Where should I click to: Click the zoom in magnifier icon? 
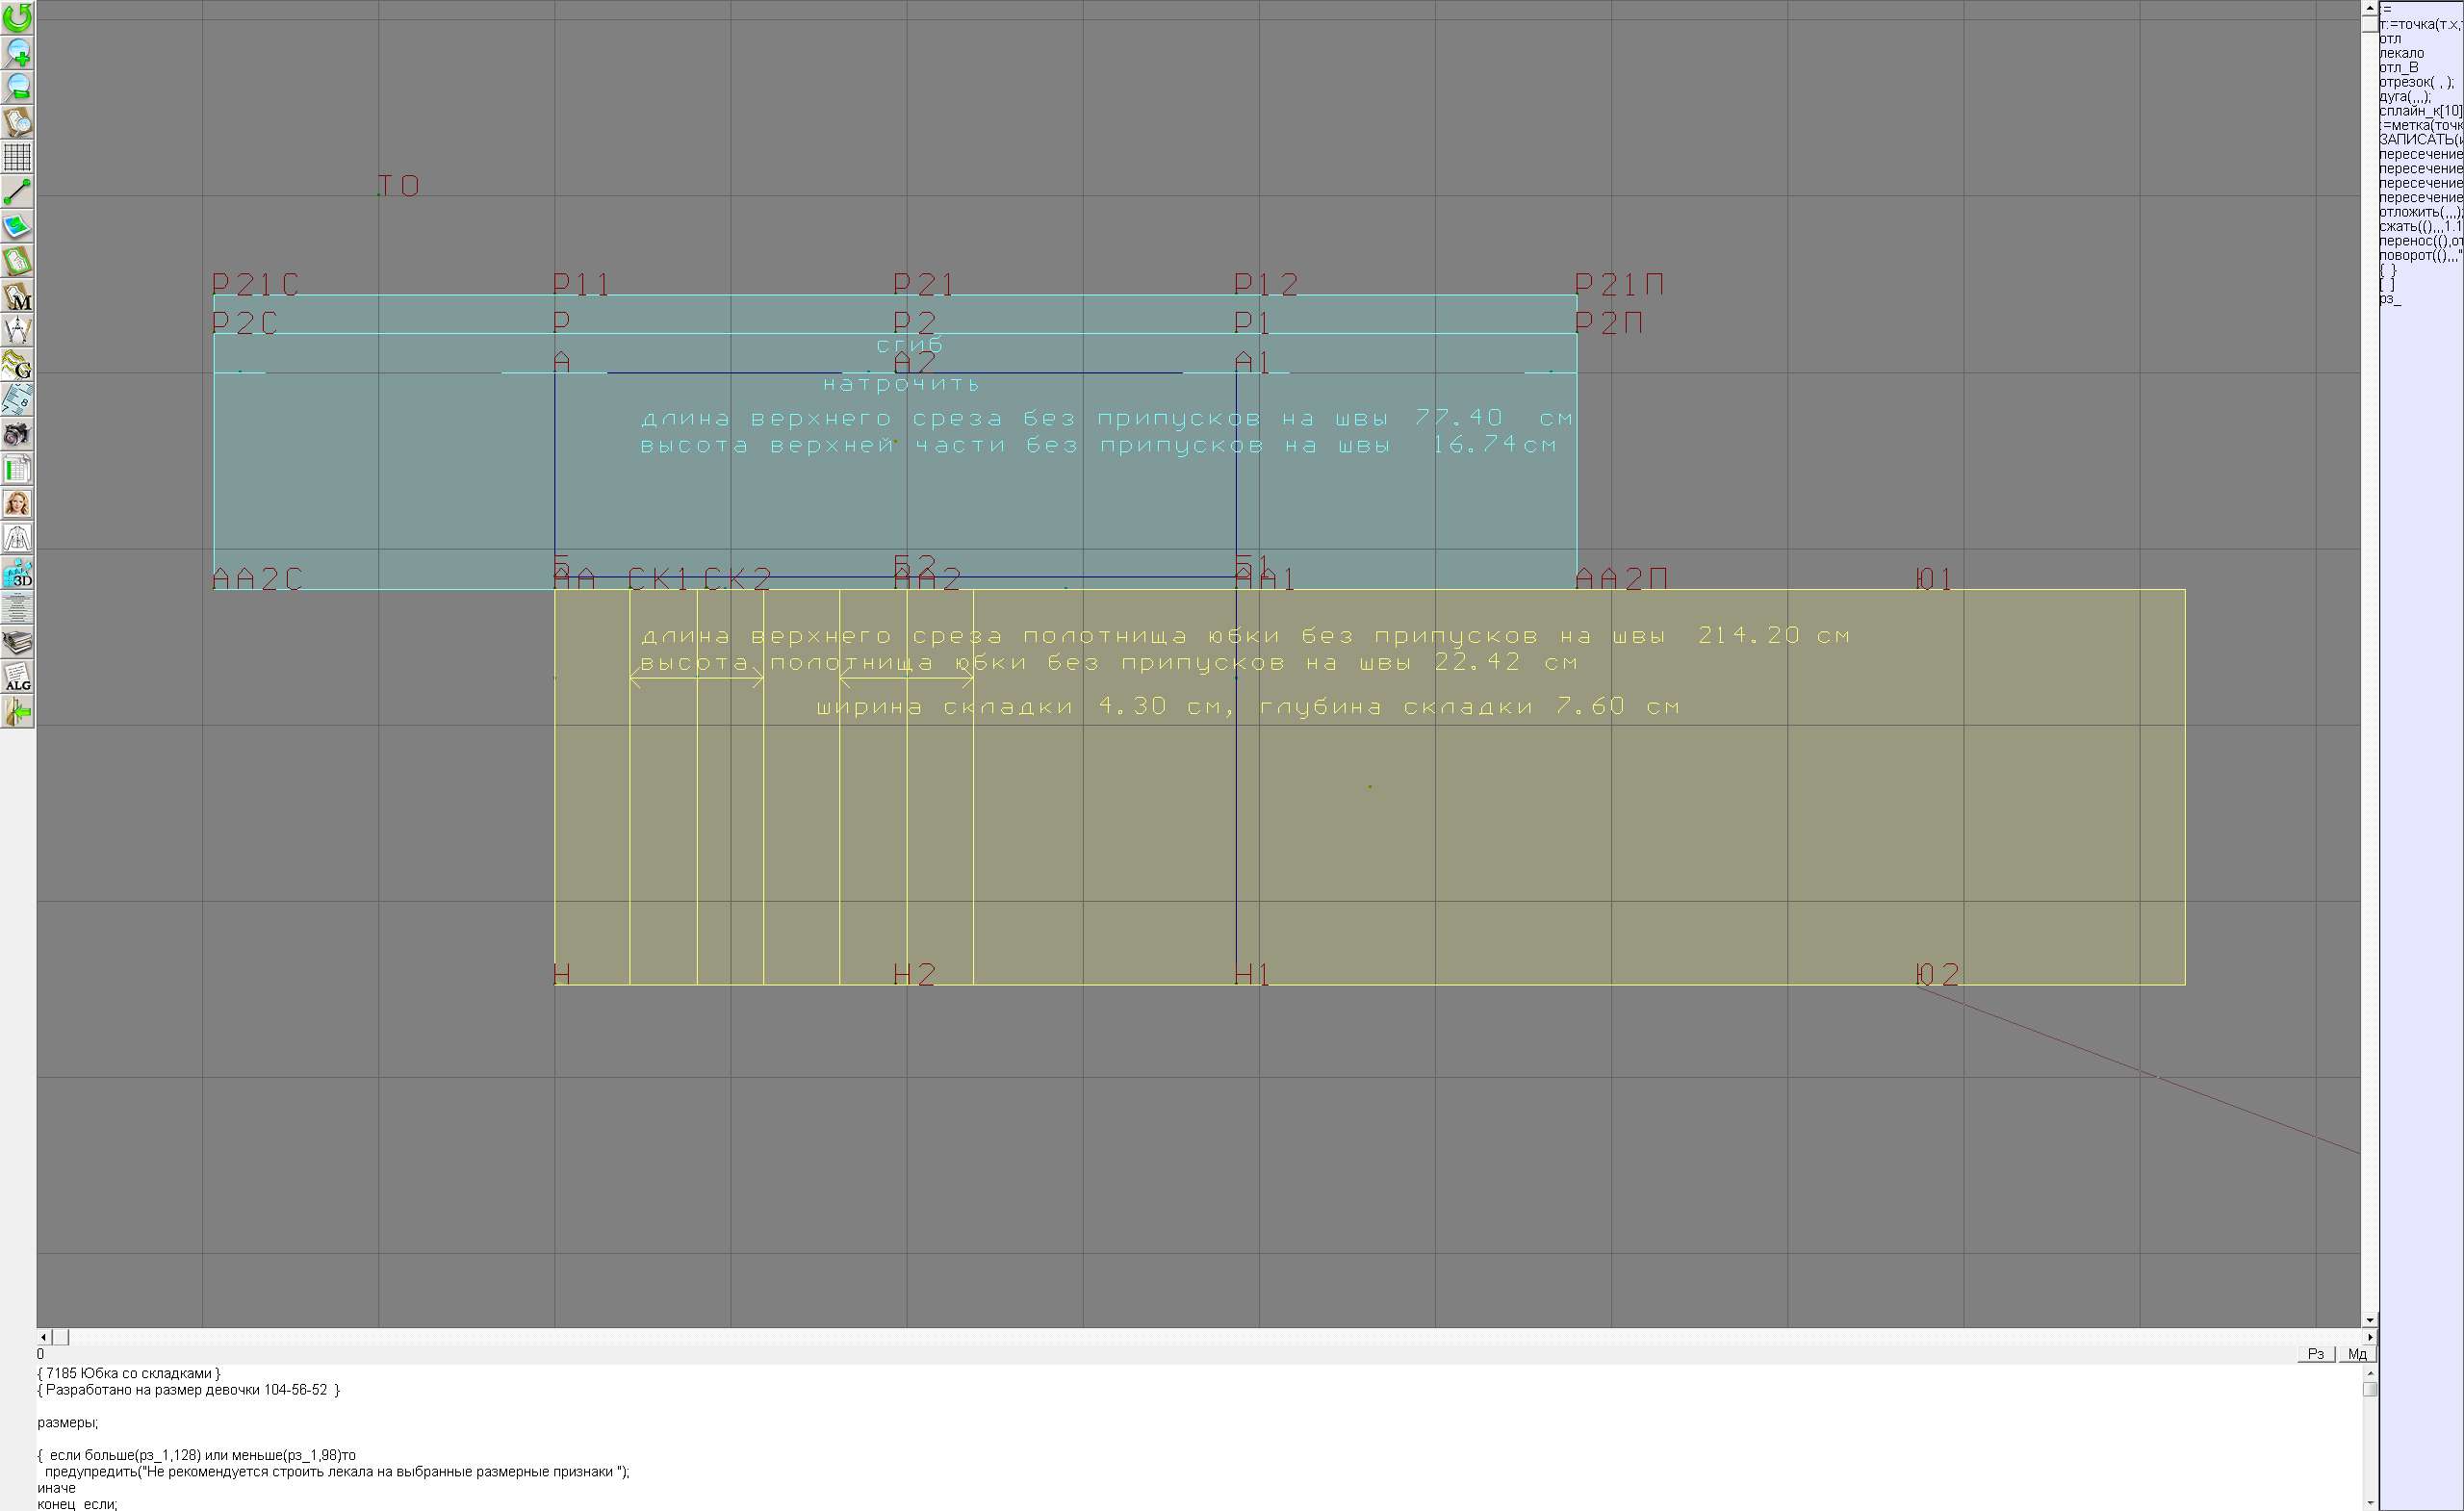tap(17, 52)
